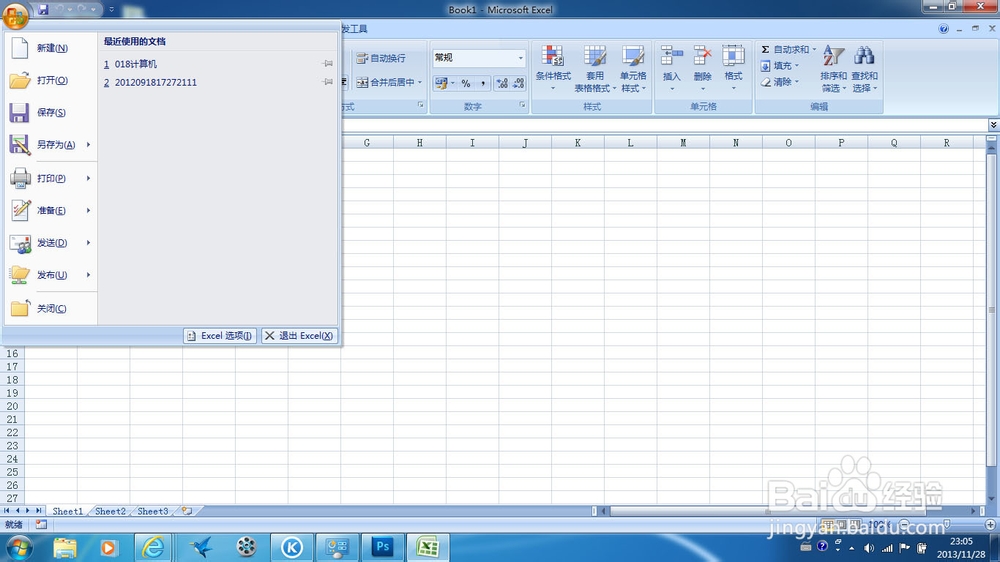Open the number format (常规) combo box
This screenshot has height=562, width=1000.
tap(479, 57)
